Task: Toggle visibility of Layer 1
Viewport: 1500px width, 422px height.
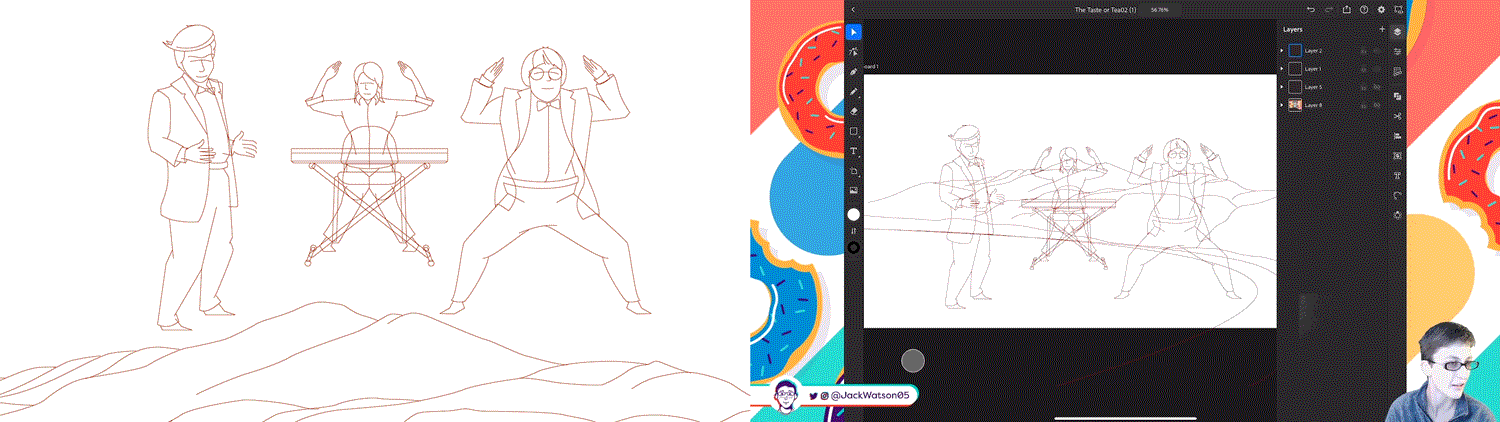Action: 1377,68
